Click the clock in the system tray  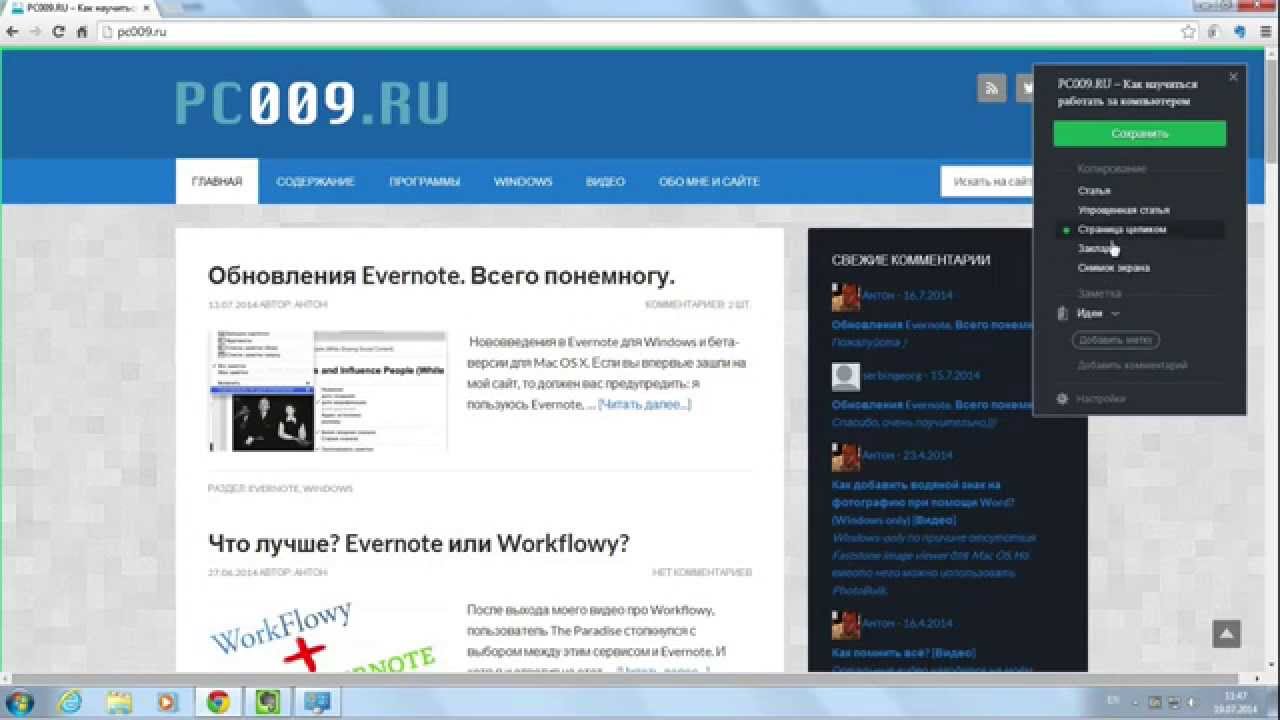click(1236, 702)
